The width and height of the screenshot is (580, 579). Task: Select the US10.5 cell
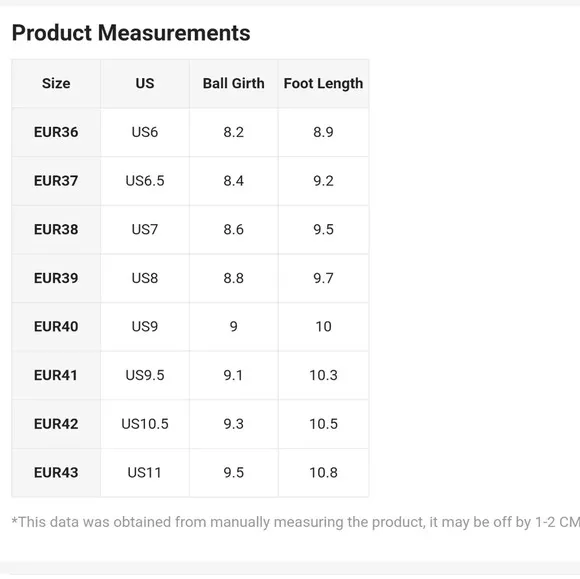click(145, 424)
